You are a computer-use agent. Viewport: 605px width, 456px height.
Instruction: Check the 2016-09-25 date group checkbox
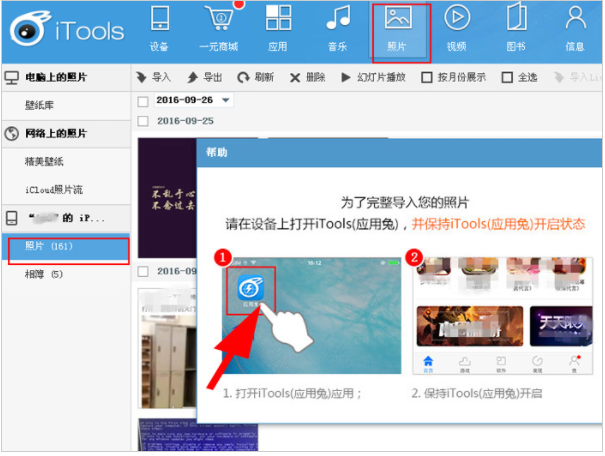[142, 120]
